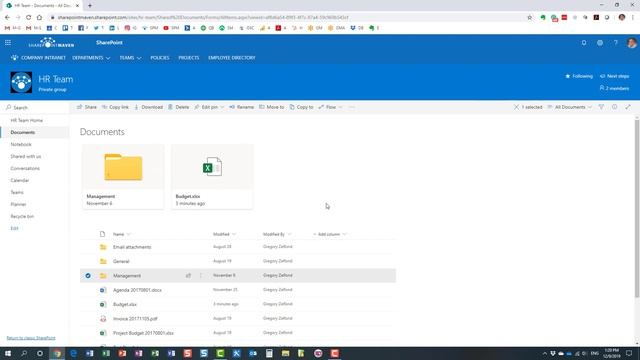Viewport: 640px width, 360px height.
Task: Open more commands ellipsis in toolbar
Action: click(x=352, y=107)
